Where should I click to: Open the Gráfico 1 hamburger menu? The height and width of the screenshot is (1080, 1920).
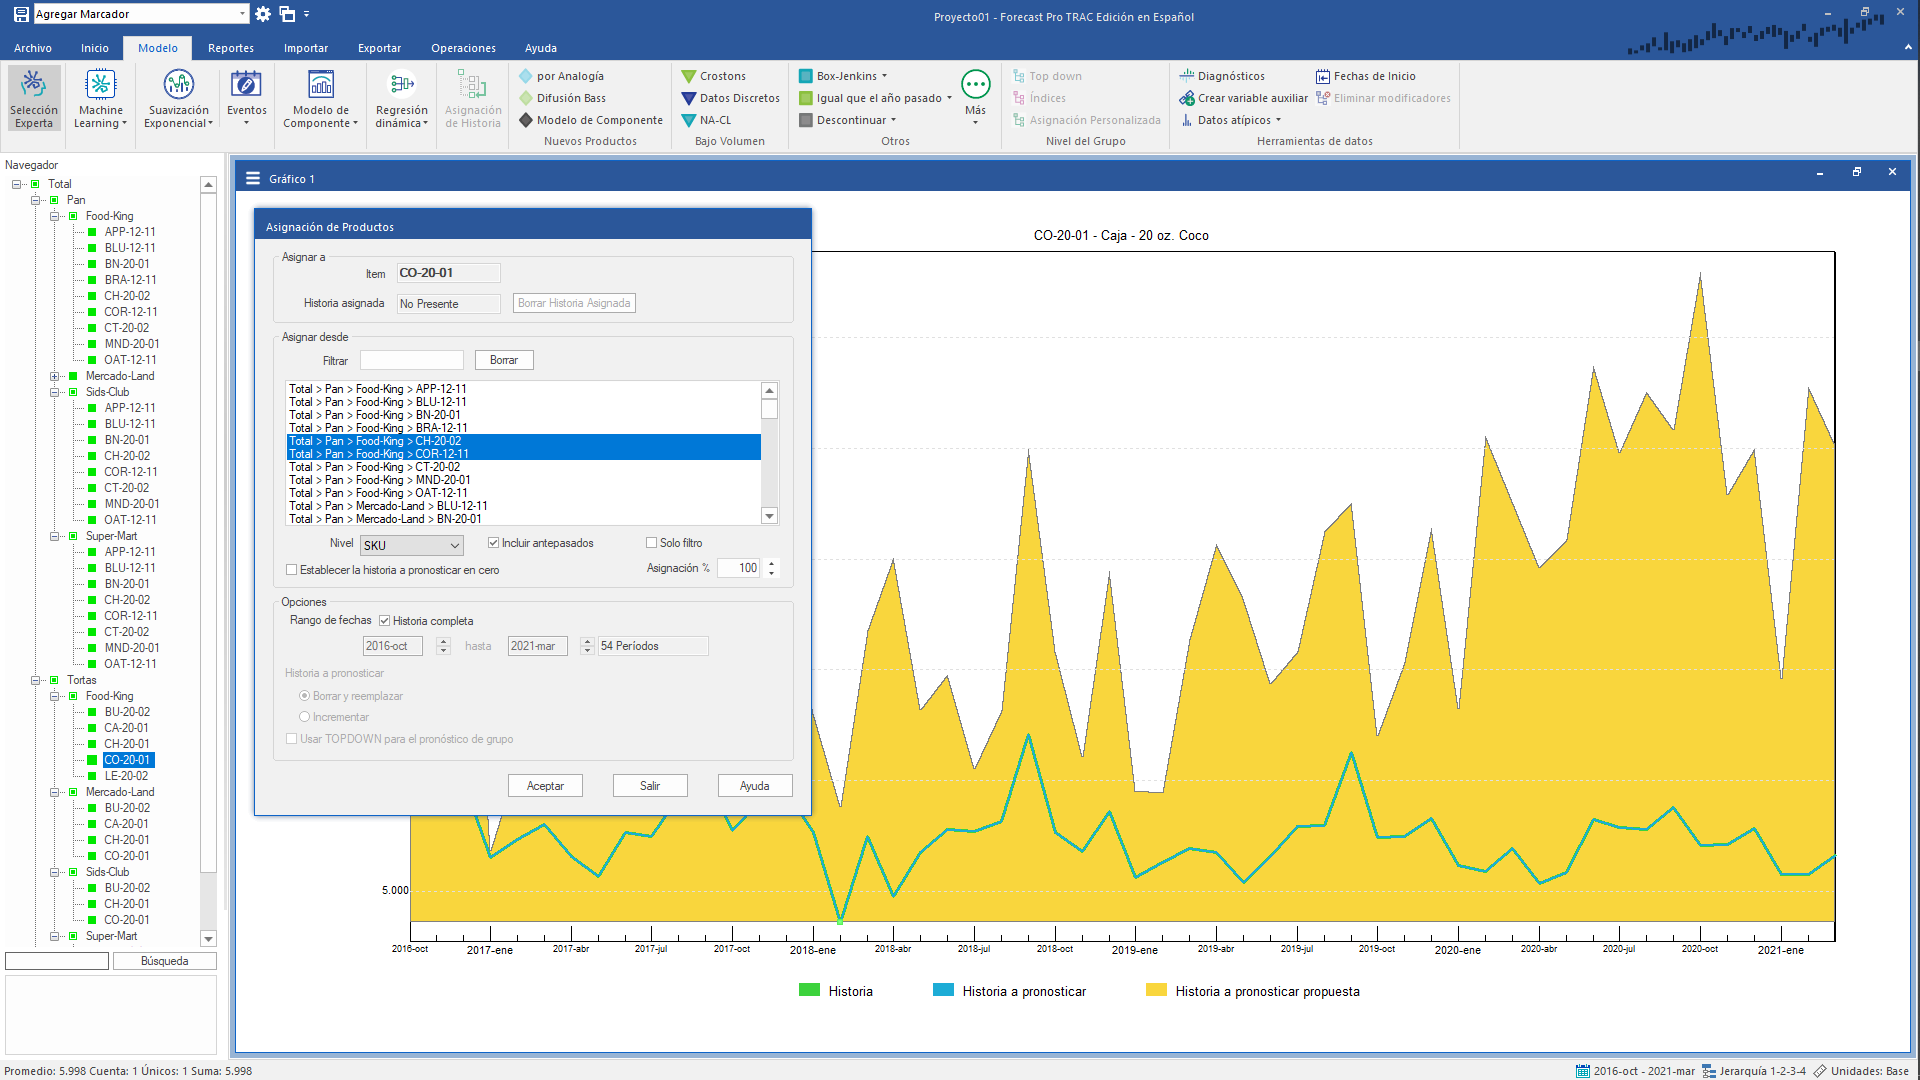coord(253,179)
